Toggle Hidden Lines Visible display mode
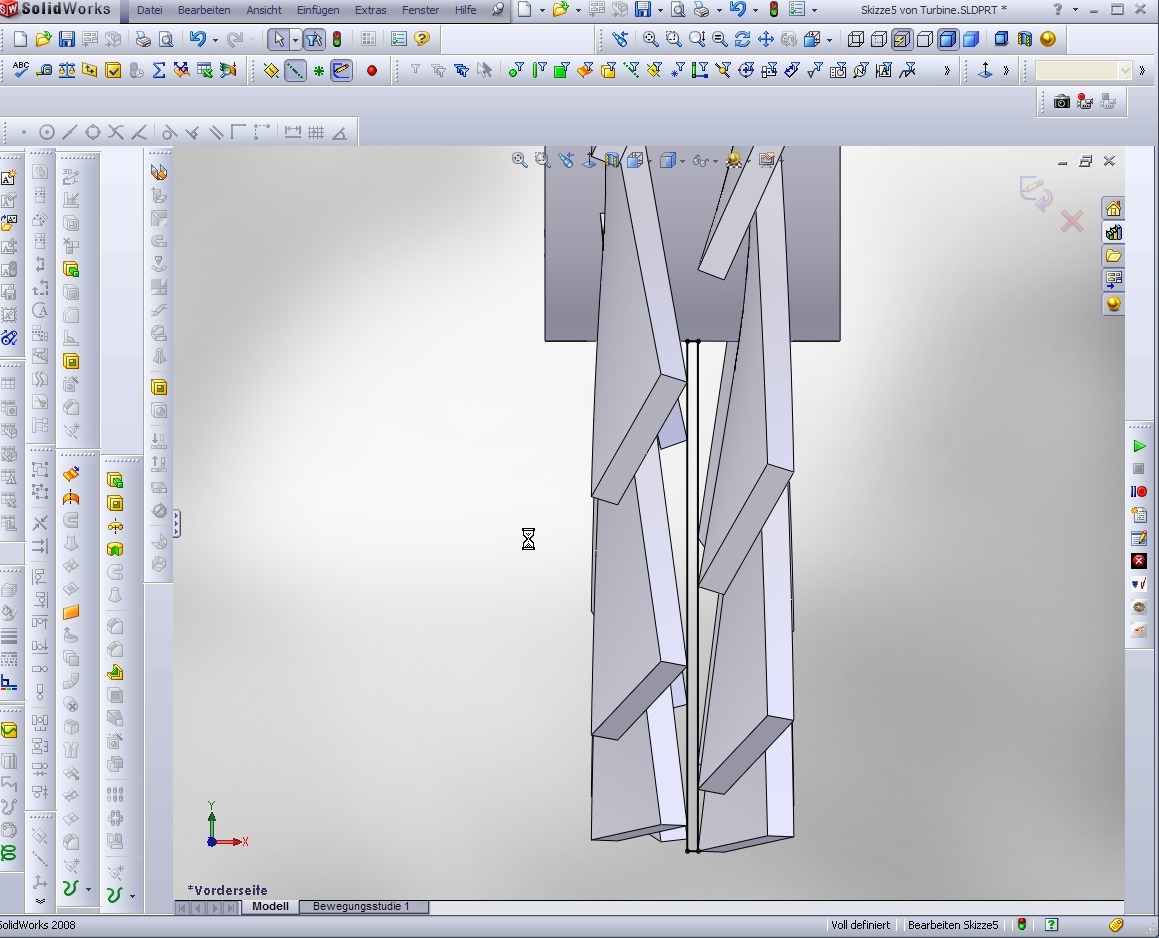Viewport: 1159px width, 938px height. (x=879, y=40)
